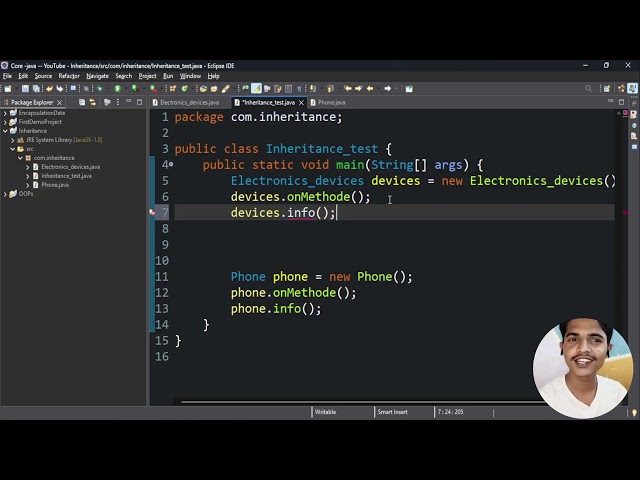Screen dimensions: 640x480
Task: Toggle Word Wrap toolbar icon
Action: pyautogui.click(x=278, y=89)
